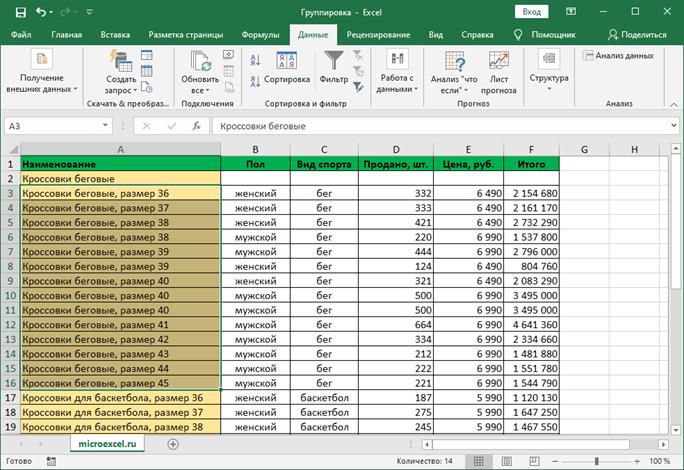684x470 pixels.
Task: Add a new sheet with plus icon
Action: 173,443
